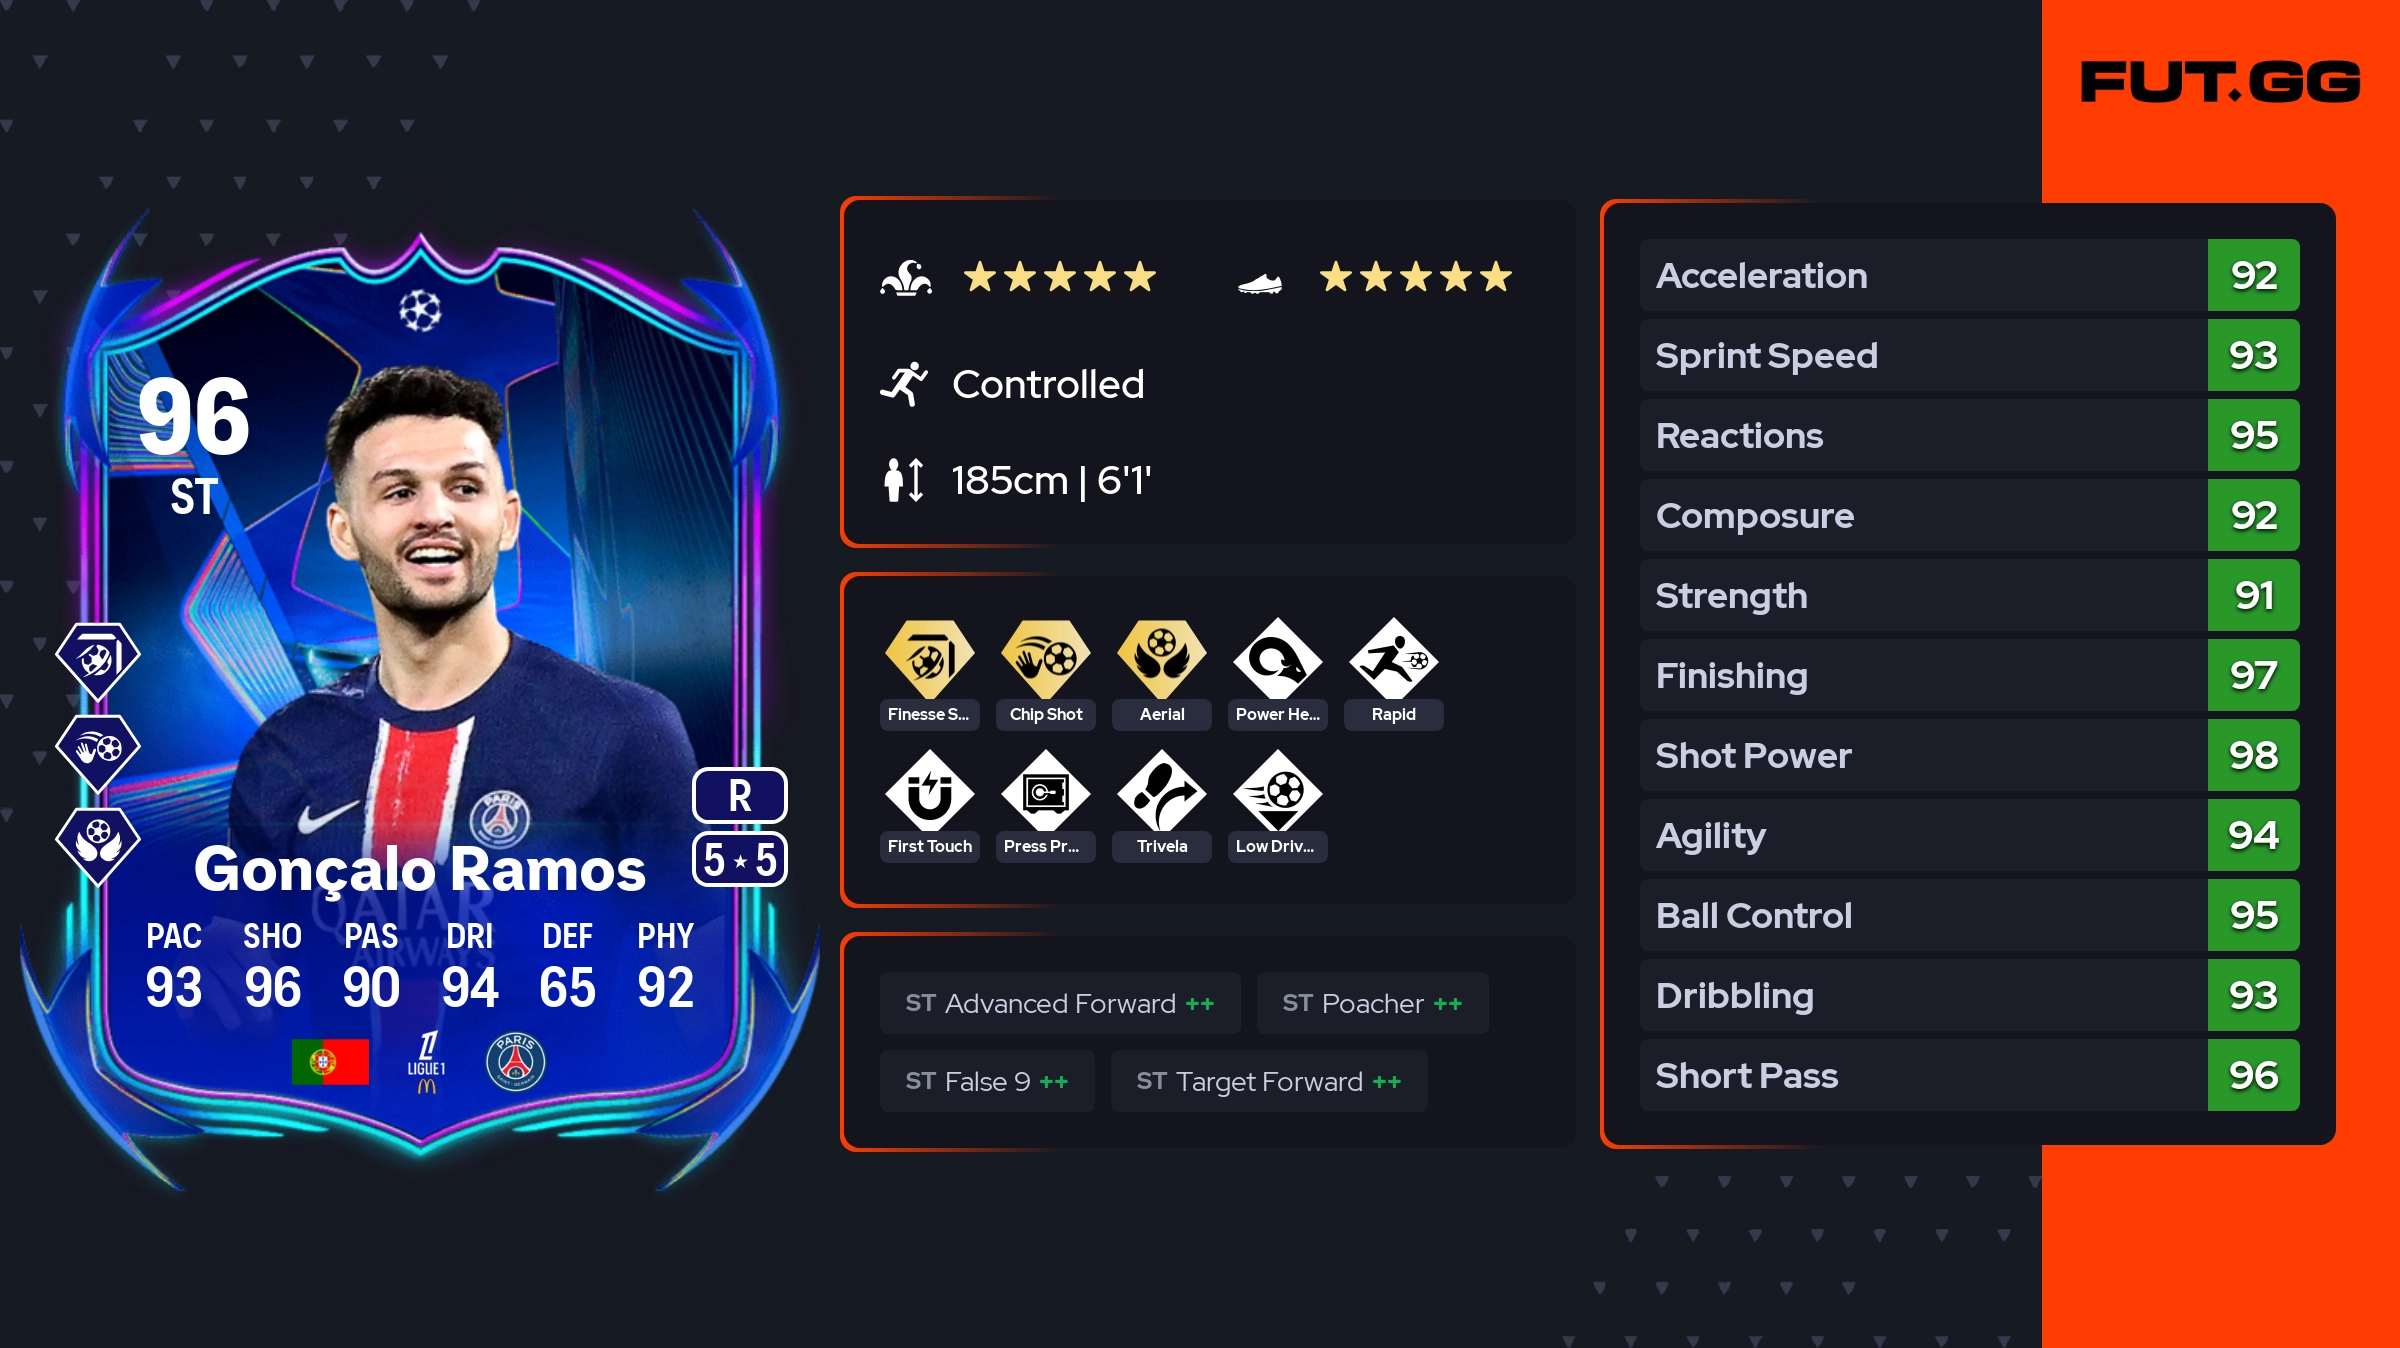Select the Chip Shot playstyle icon
Screen dimensions: 2400x1348
click(1045, 660)
